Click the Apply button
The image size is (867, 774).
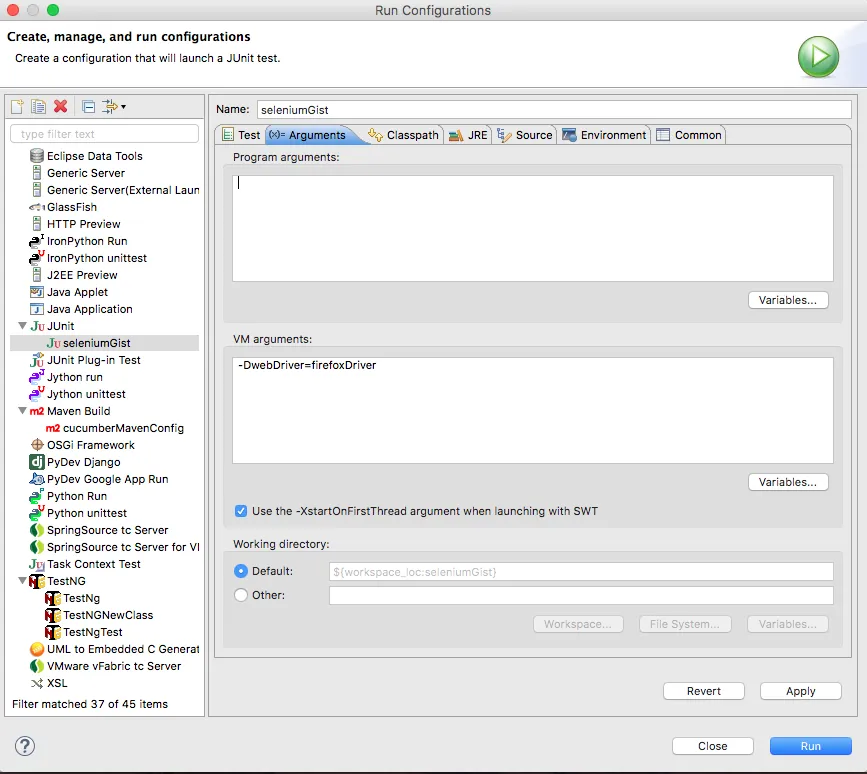pyautogui.click(x=801, y=691)
